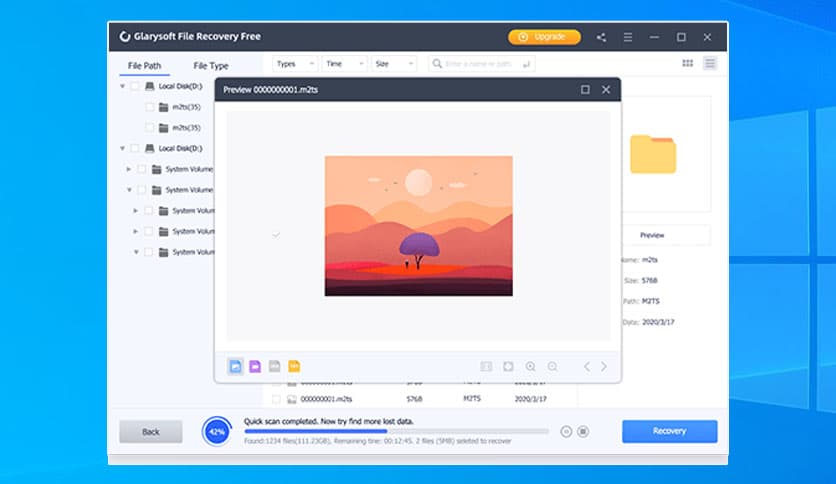Image resolution: width=836 pixels, height=484 pixels.
Task: Check Local Disk(D:) that contains System Volume folders
Action: [135, 148]
